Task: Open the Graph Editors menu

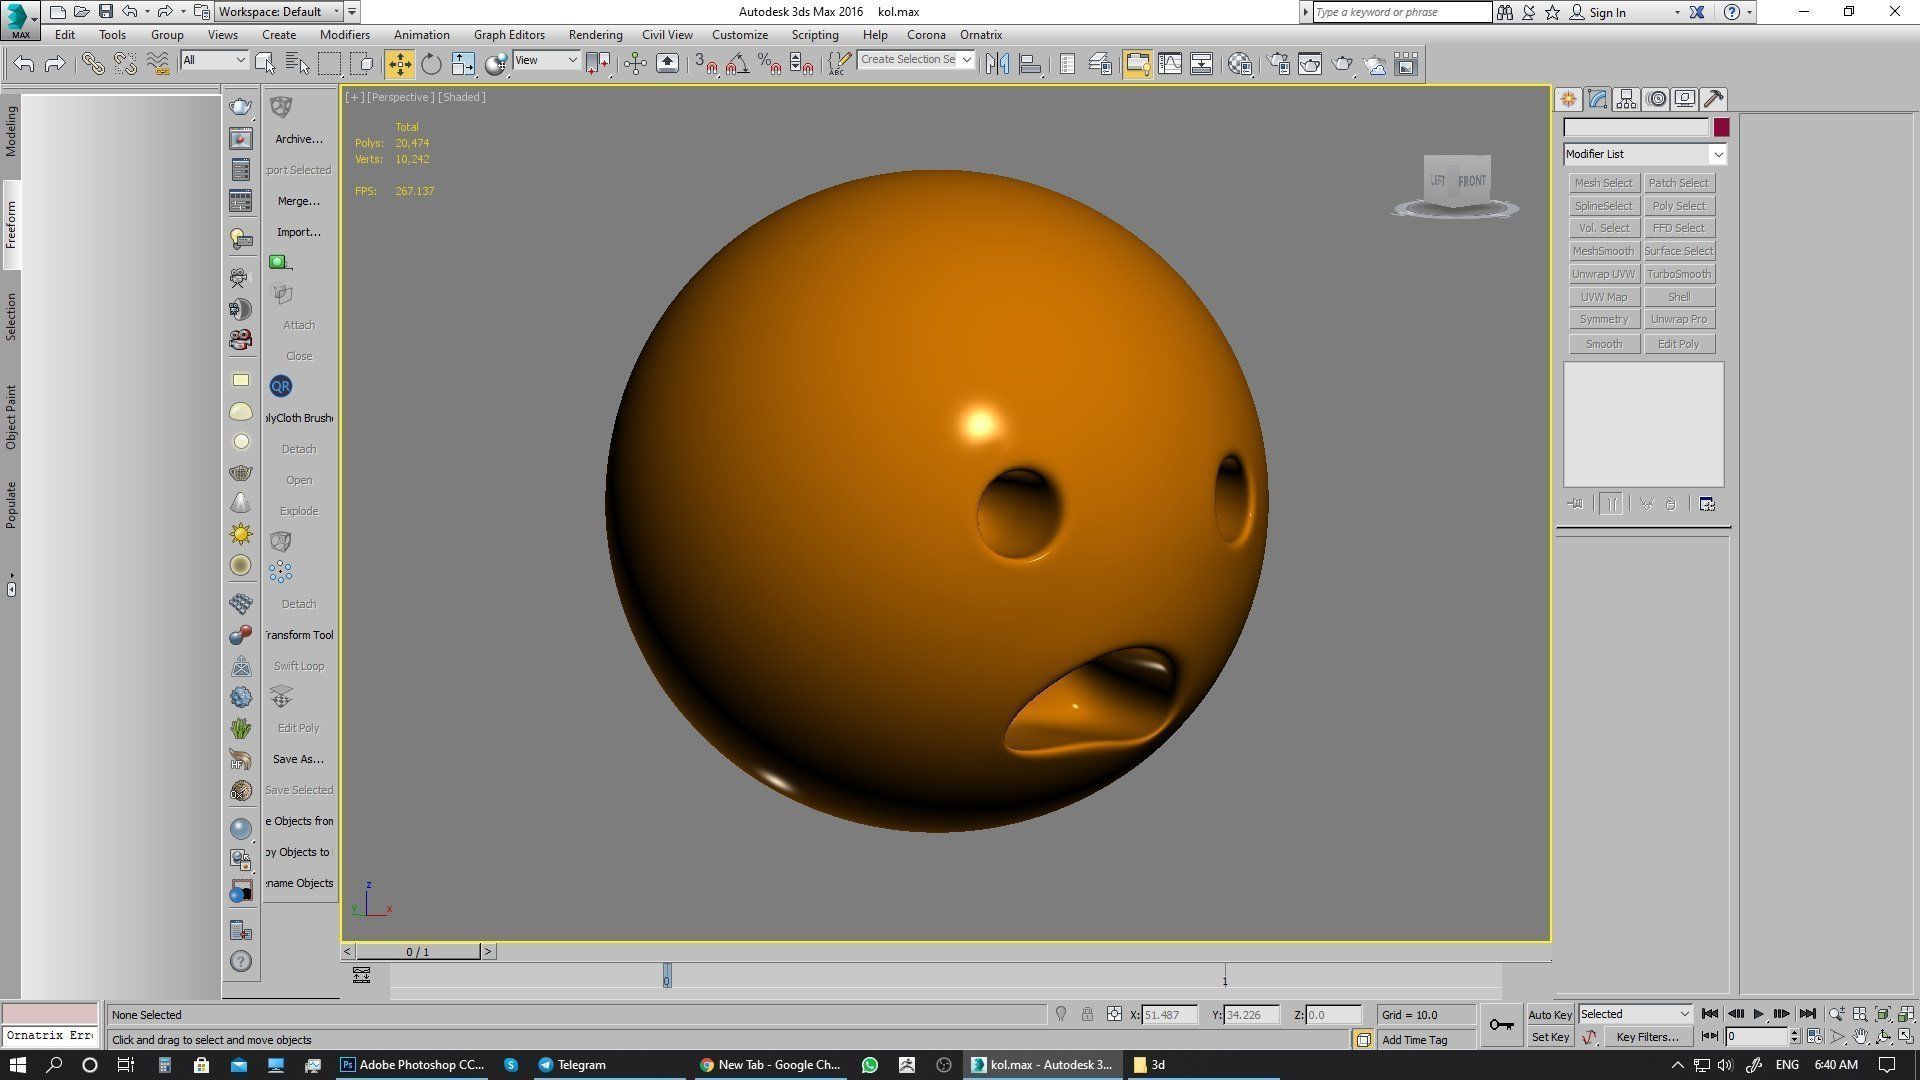Action: pos(509,35)
